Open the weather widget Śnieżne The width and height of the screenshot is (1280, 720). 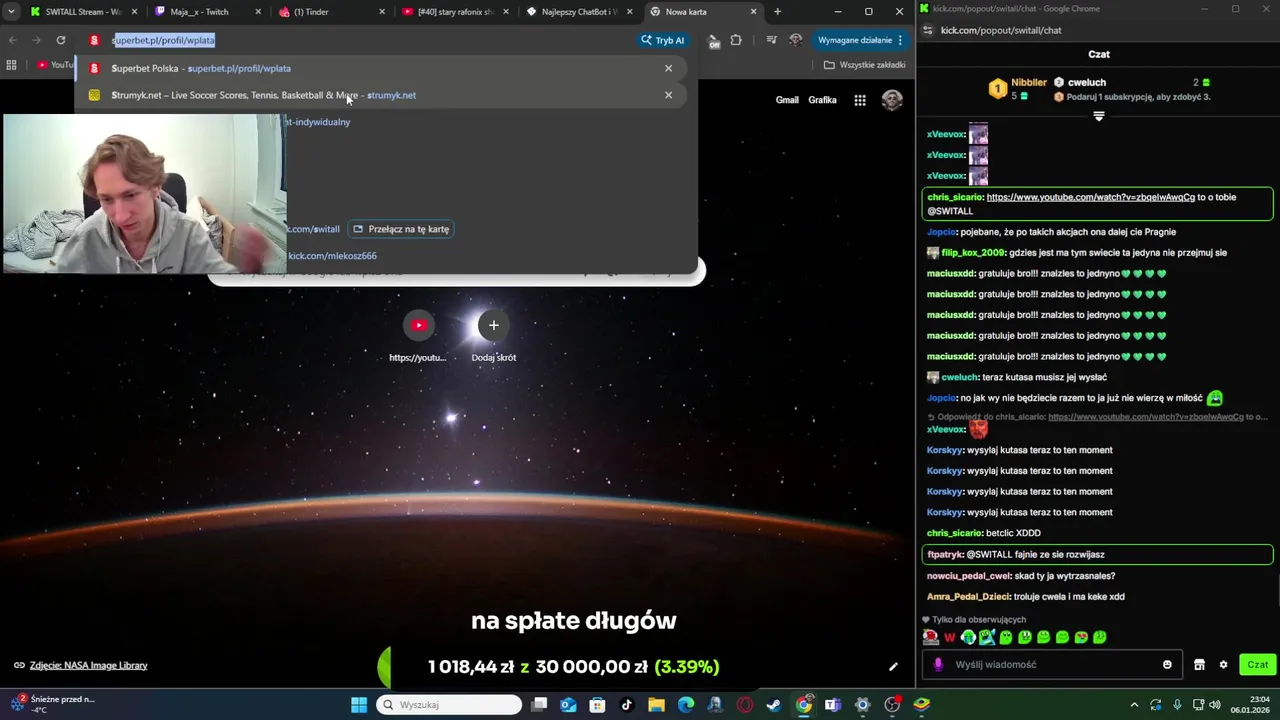click(x=52, y=704)
